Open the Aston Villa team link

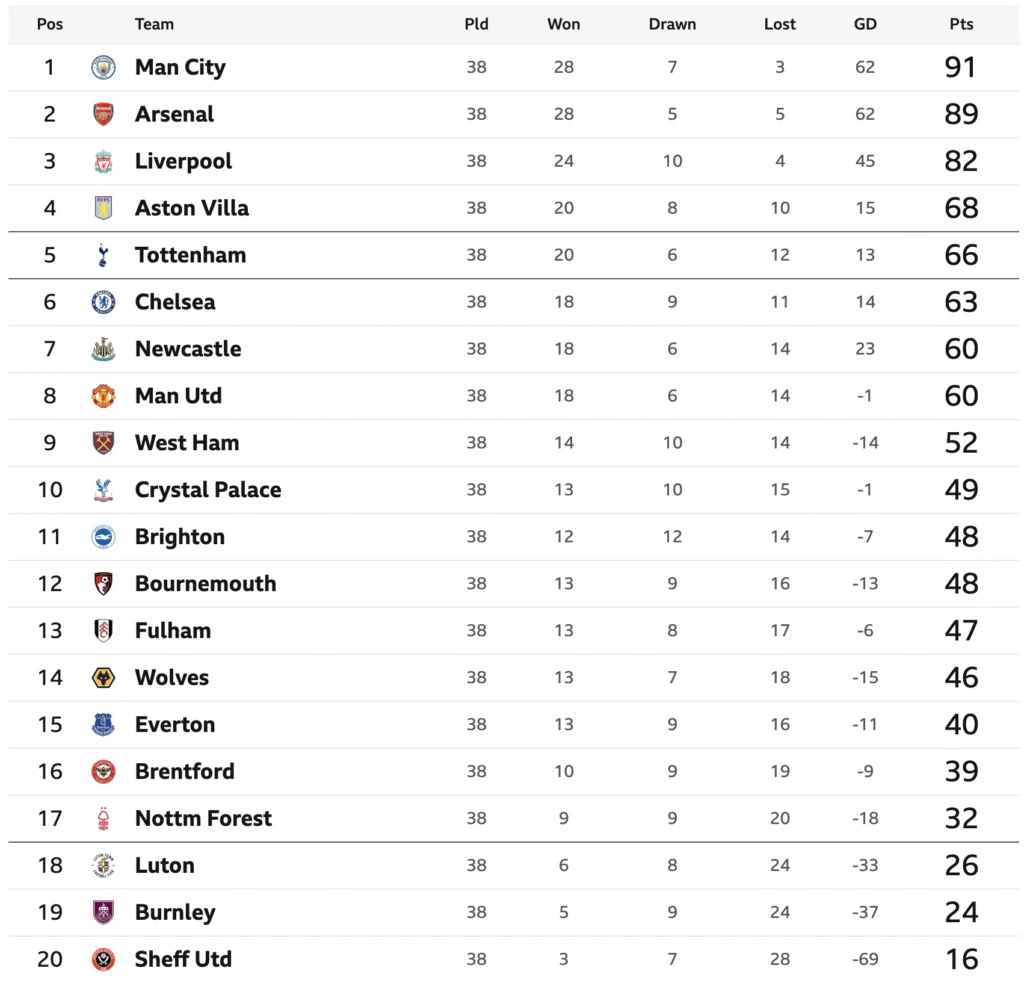(192, 208)
